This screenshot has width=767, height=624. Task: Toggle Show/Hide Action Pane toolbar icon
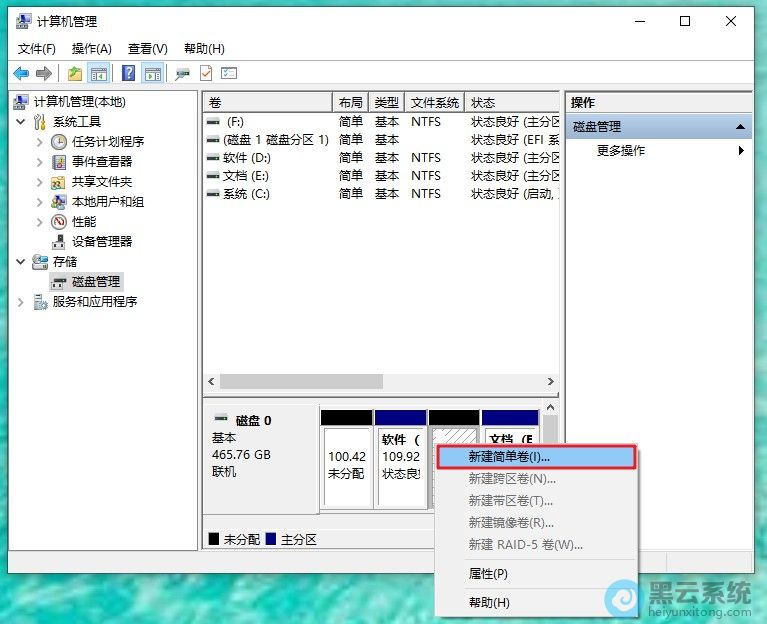[x=152, y=73]
